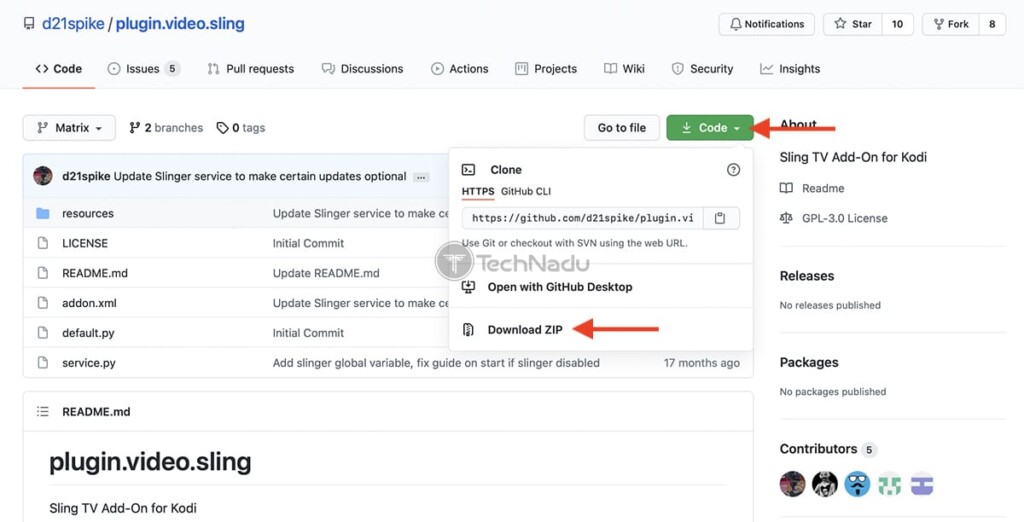Open the Packages section heading
This screenshot has height=522, width=1024.
click(809, 363)
